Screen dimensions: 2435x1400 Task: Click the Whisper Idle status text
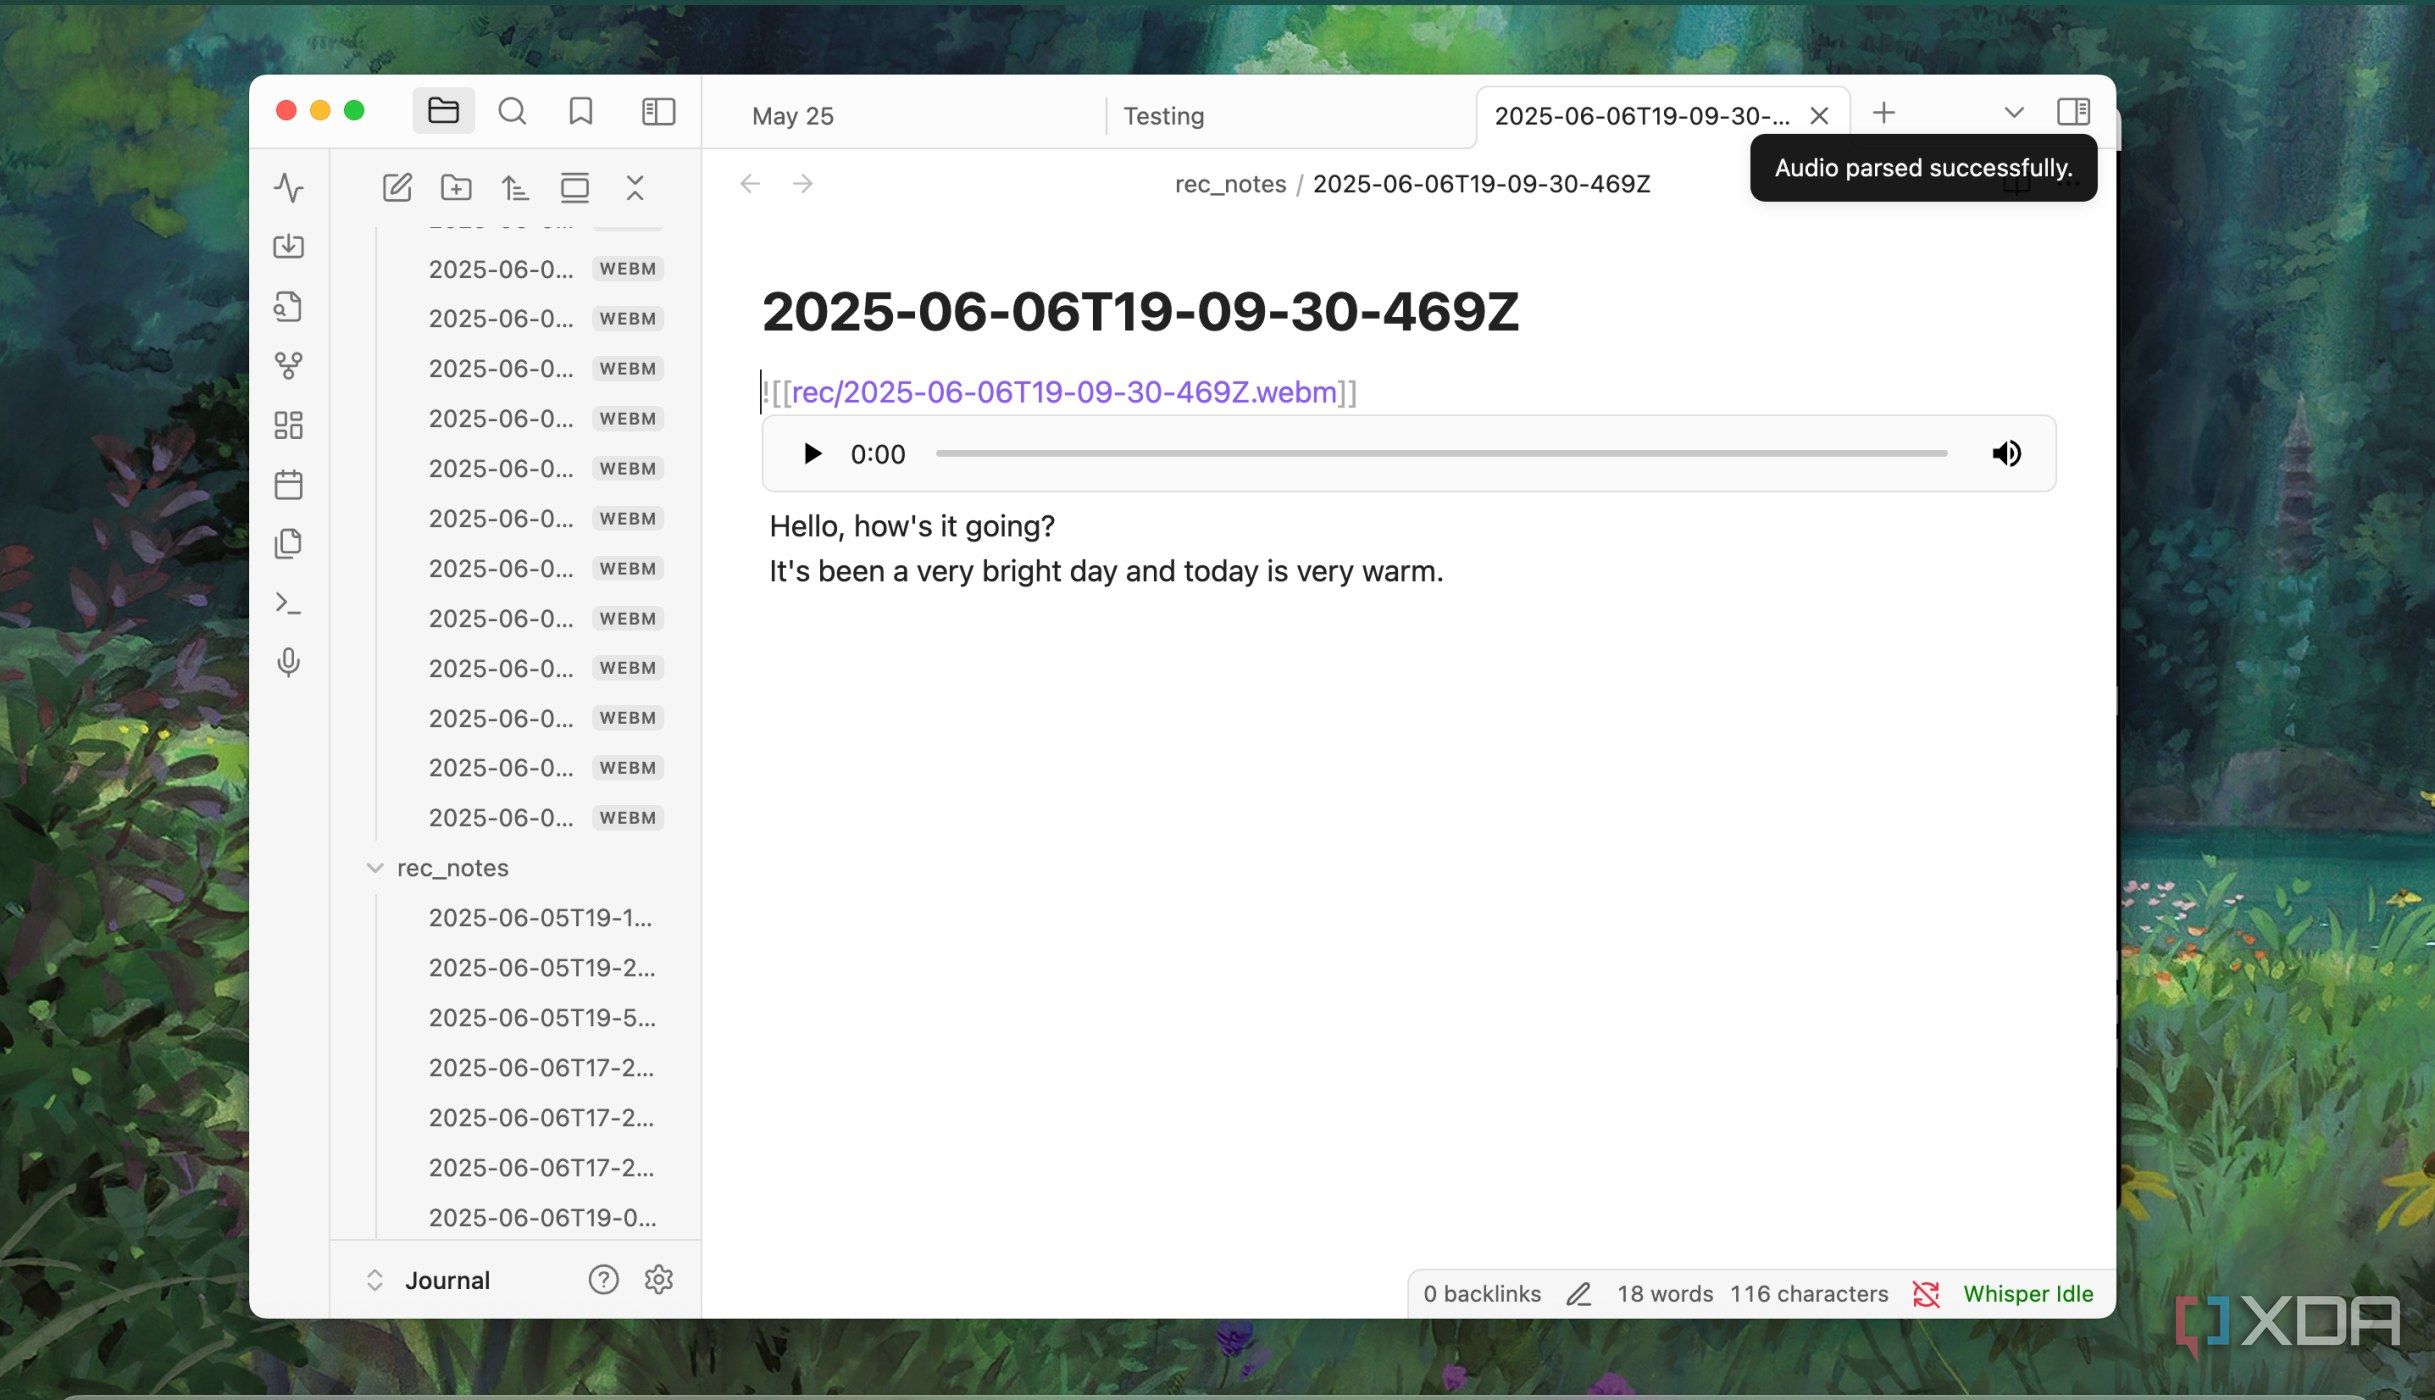[x=2028, y=1294]
